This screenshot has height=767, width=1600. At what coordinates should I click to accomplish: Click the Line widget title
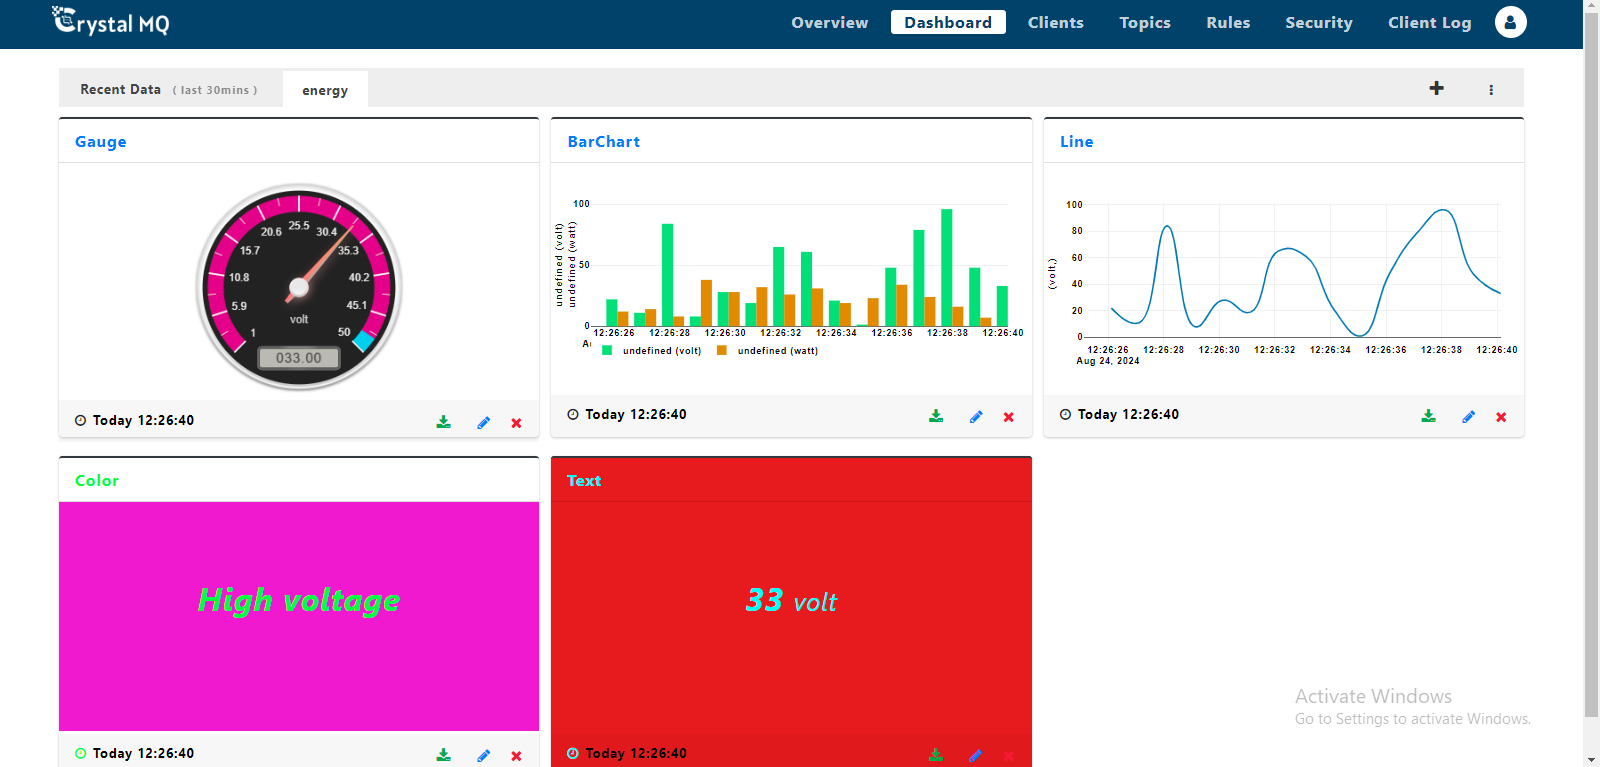pyautogui.click(x=1076, y=142)
